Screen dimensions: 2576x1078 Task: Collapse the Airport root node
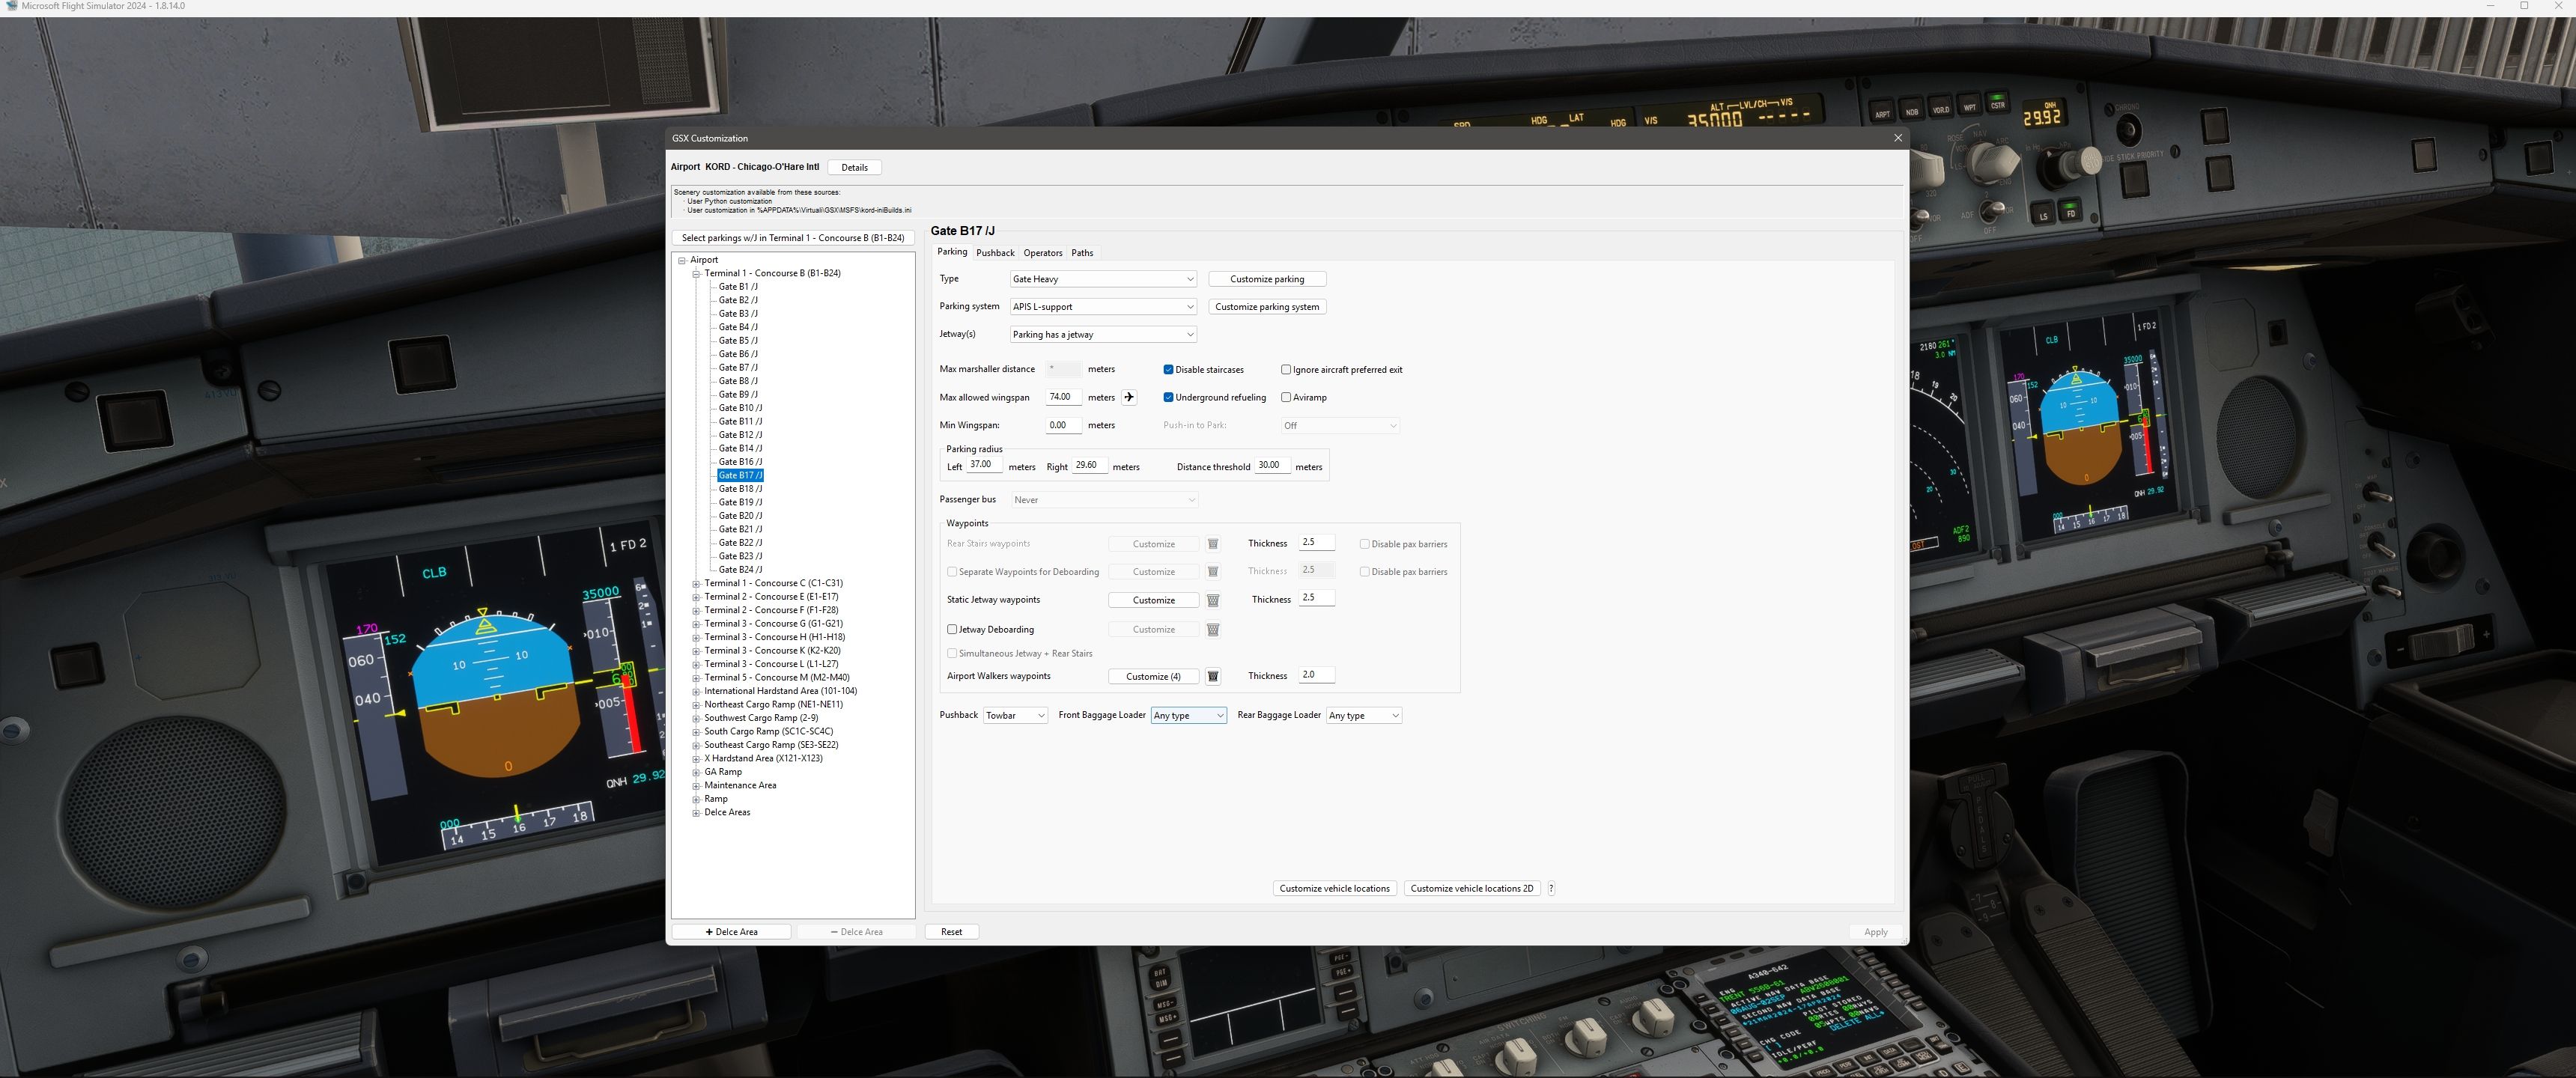click(682, 260)
